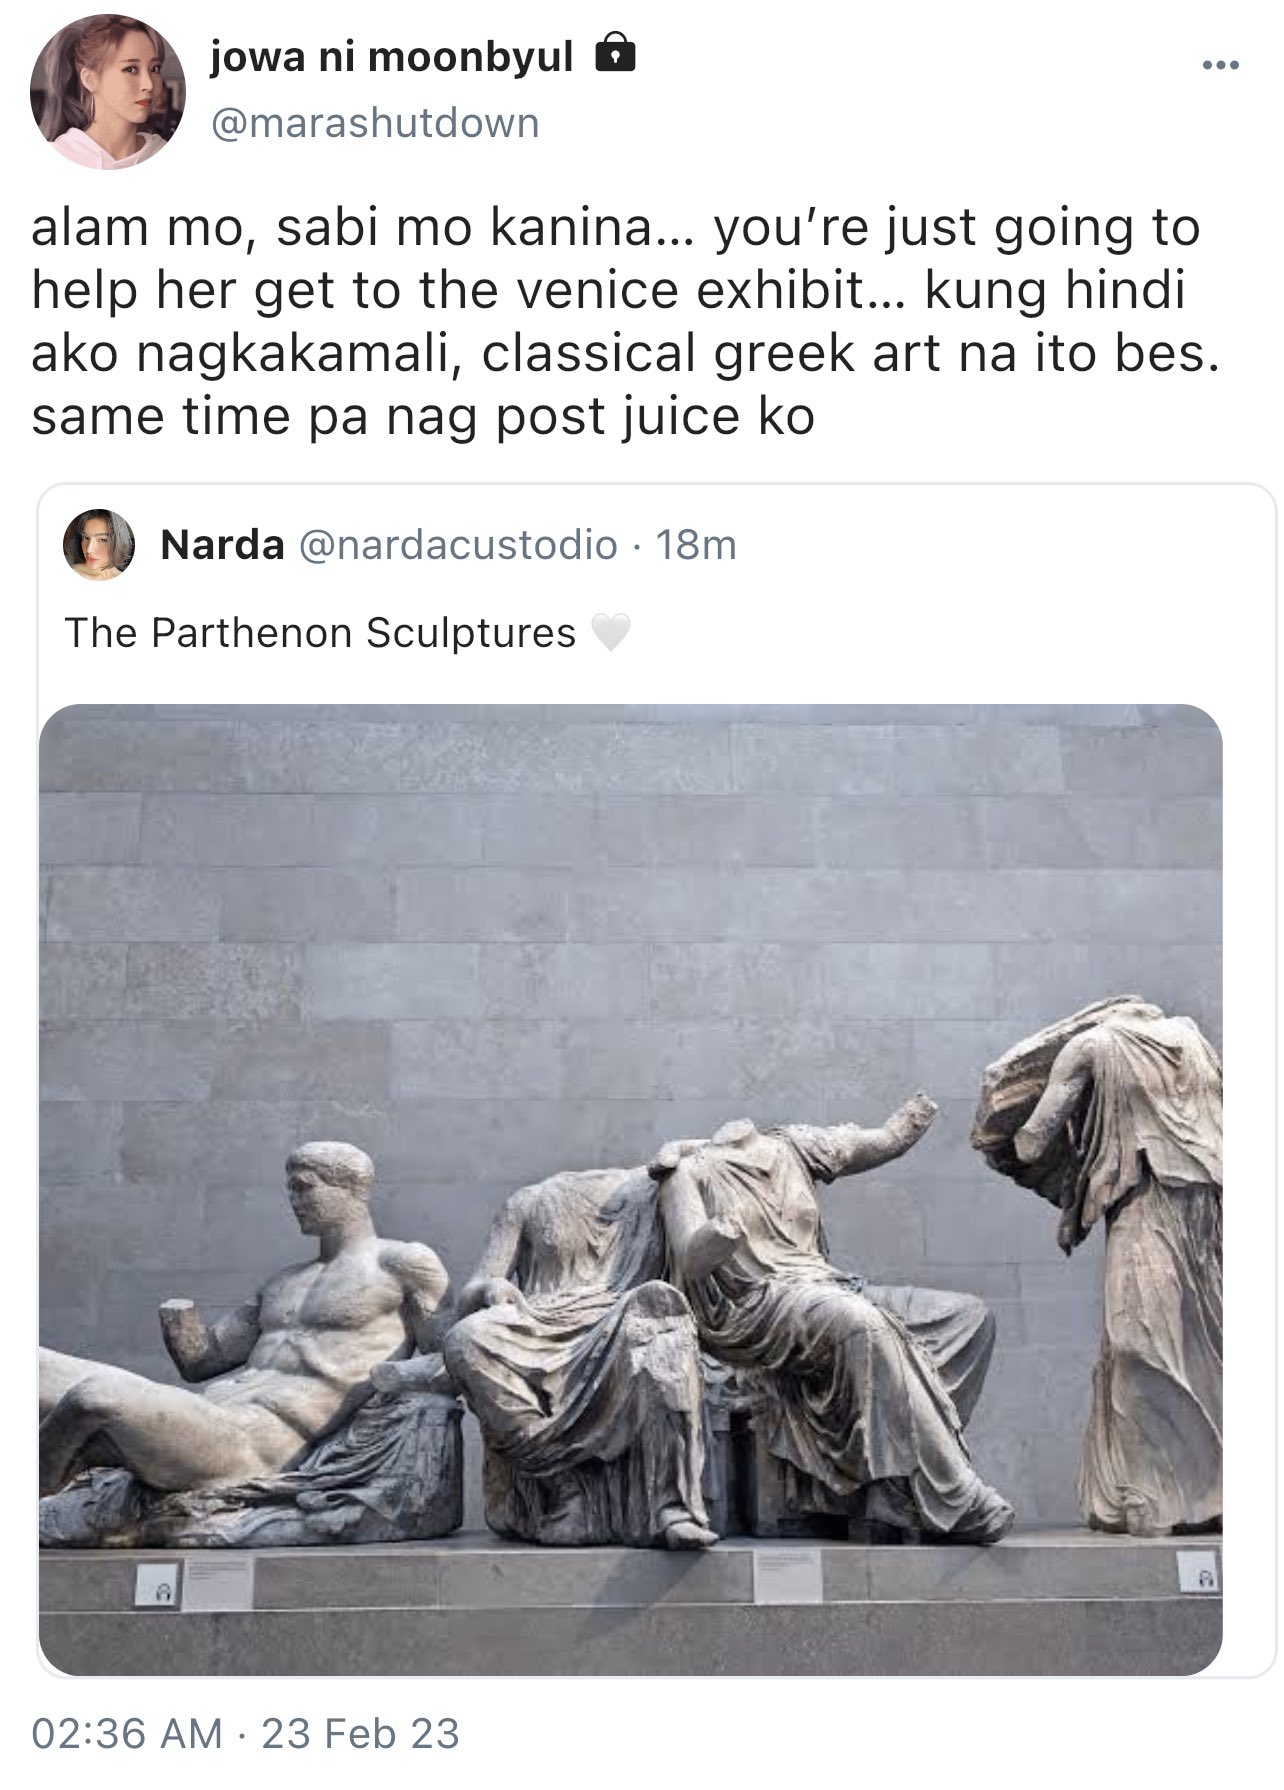Tap the white heart emoji in quoted tweet
Viewport: 1284px width, 1790px height.
(611, 633)
